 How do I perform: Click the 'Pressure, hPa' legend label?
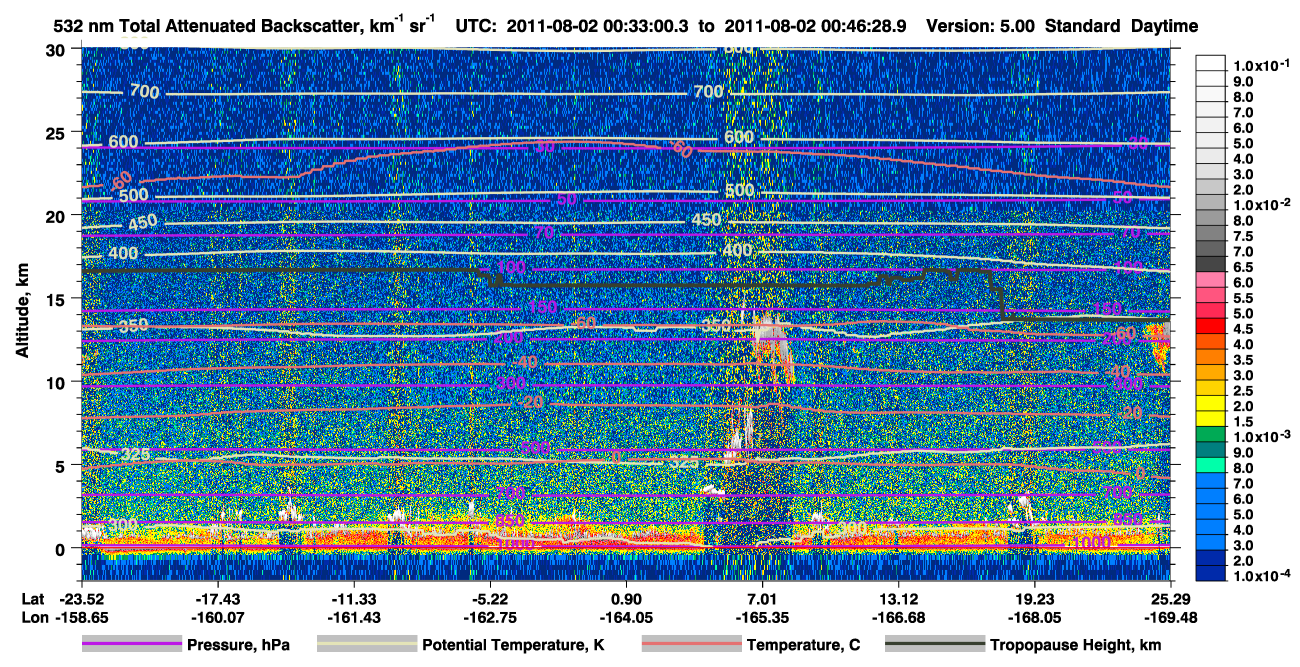(x=239, y=646)
